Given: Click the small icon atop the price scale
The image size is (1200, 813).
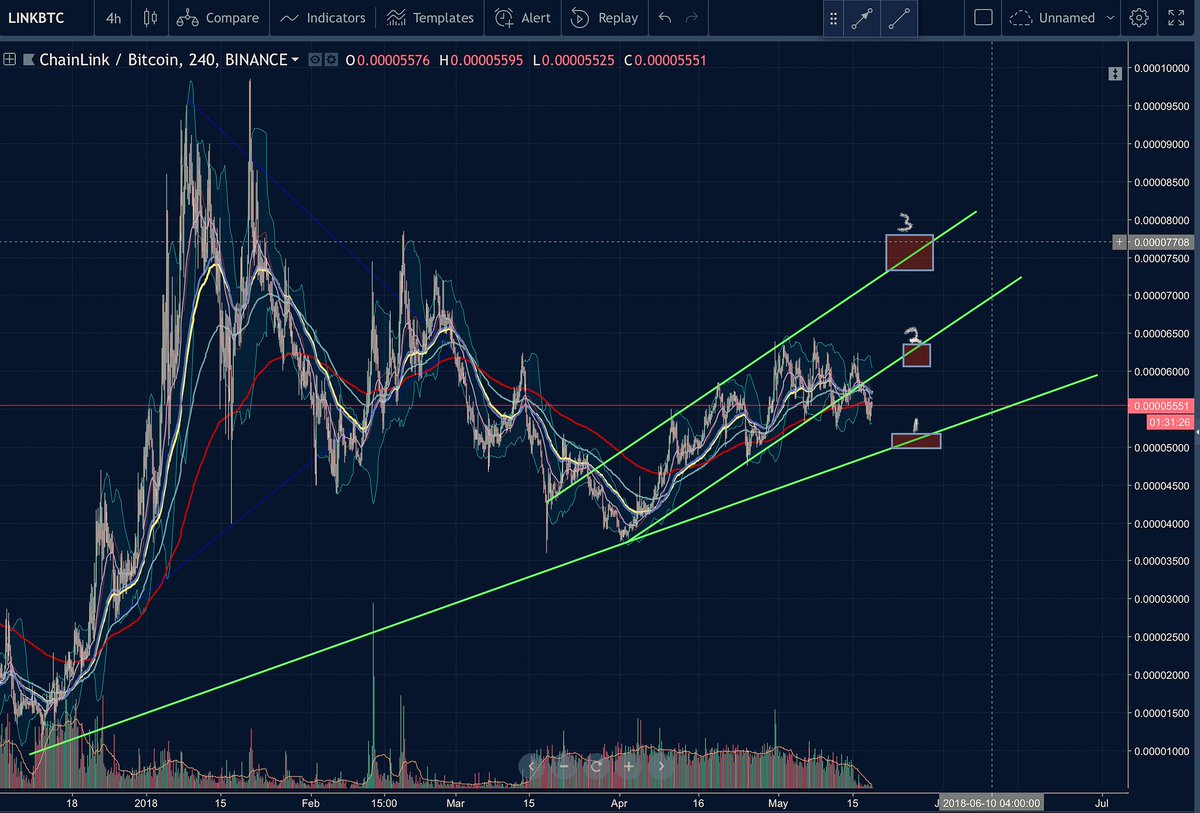Looking at the screenshot, I should point(1115,74).
